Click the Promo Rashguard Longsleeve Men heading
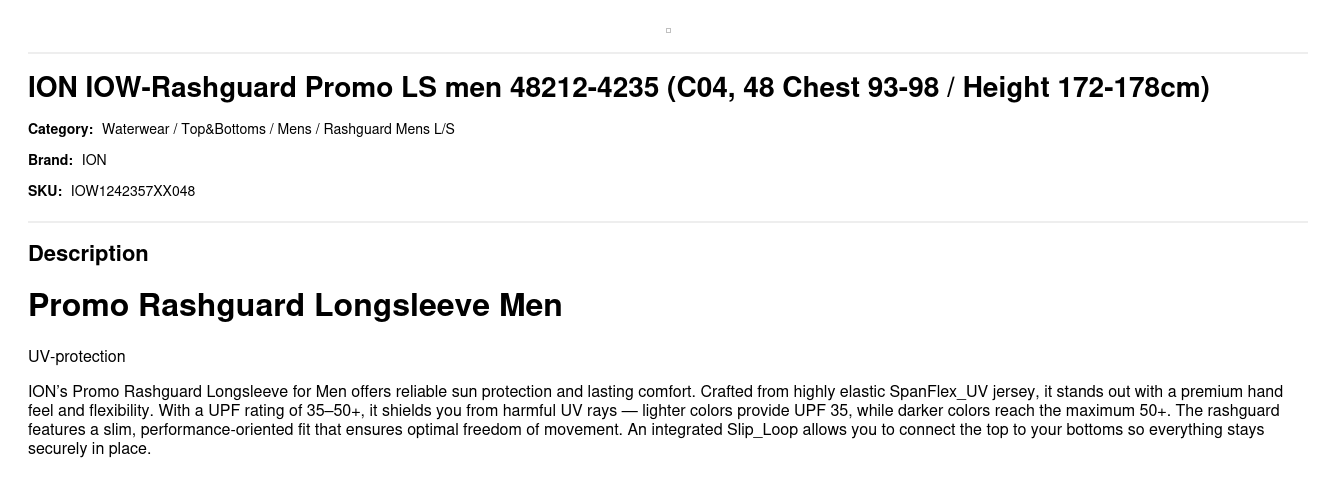Screen dimensions: 1328x504 pyautogui.click(x=295, y=305)
